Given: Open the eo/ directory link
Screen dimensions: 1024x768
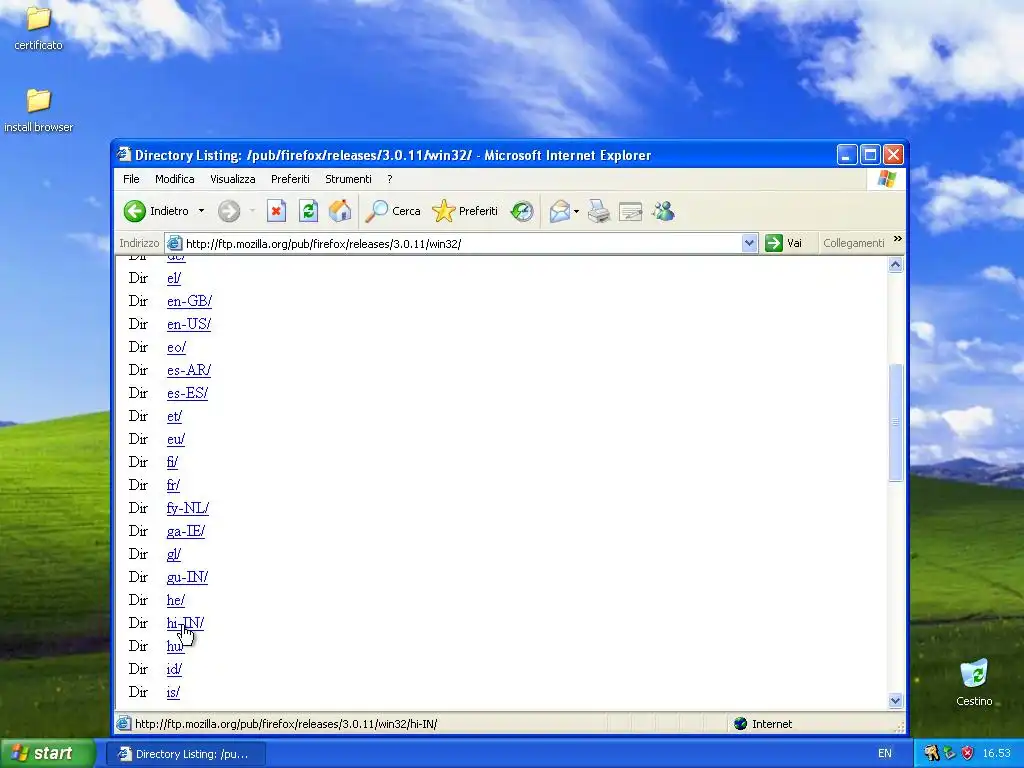Looking at the screenshot, I should point(176,347).
